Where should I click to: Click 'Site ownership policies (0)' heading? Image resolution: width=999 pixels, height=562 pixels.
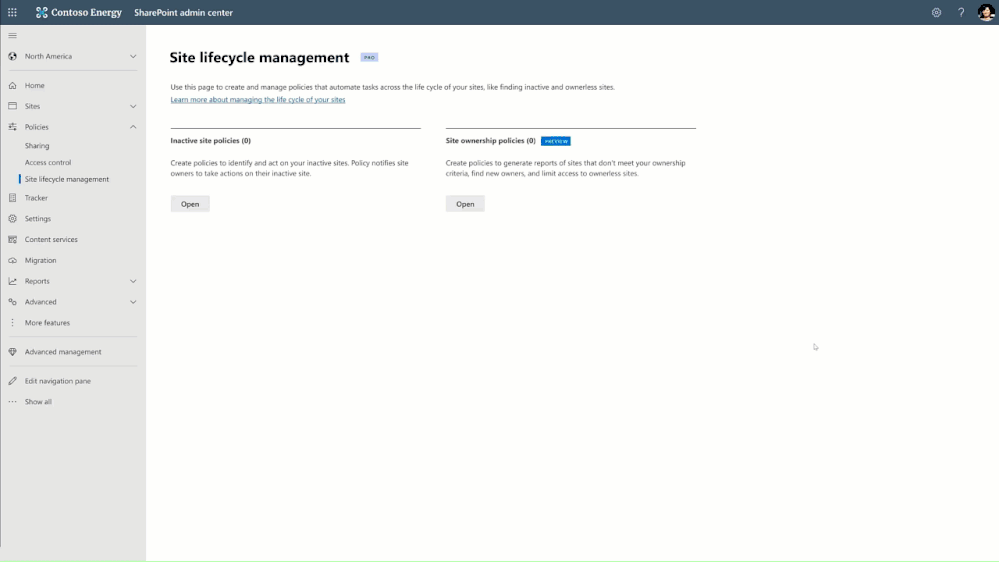point(491,140)
